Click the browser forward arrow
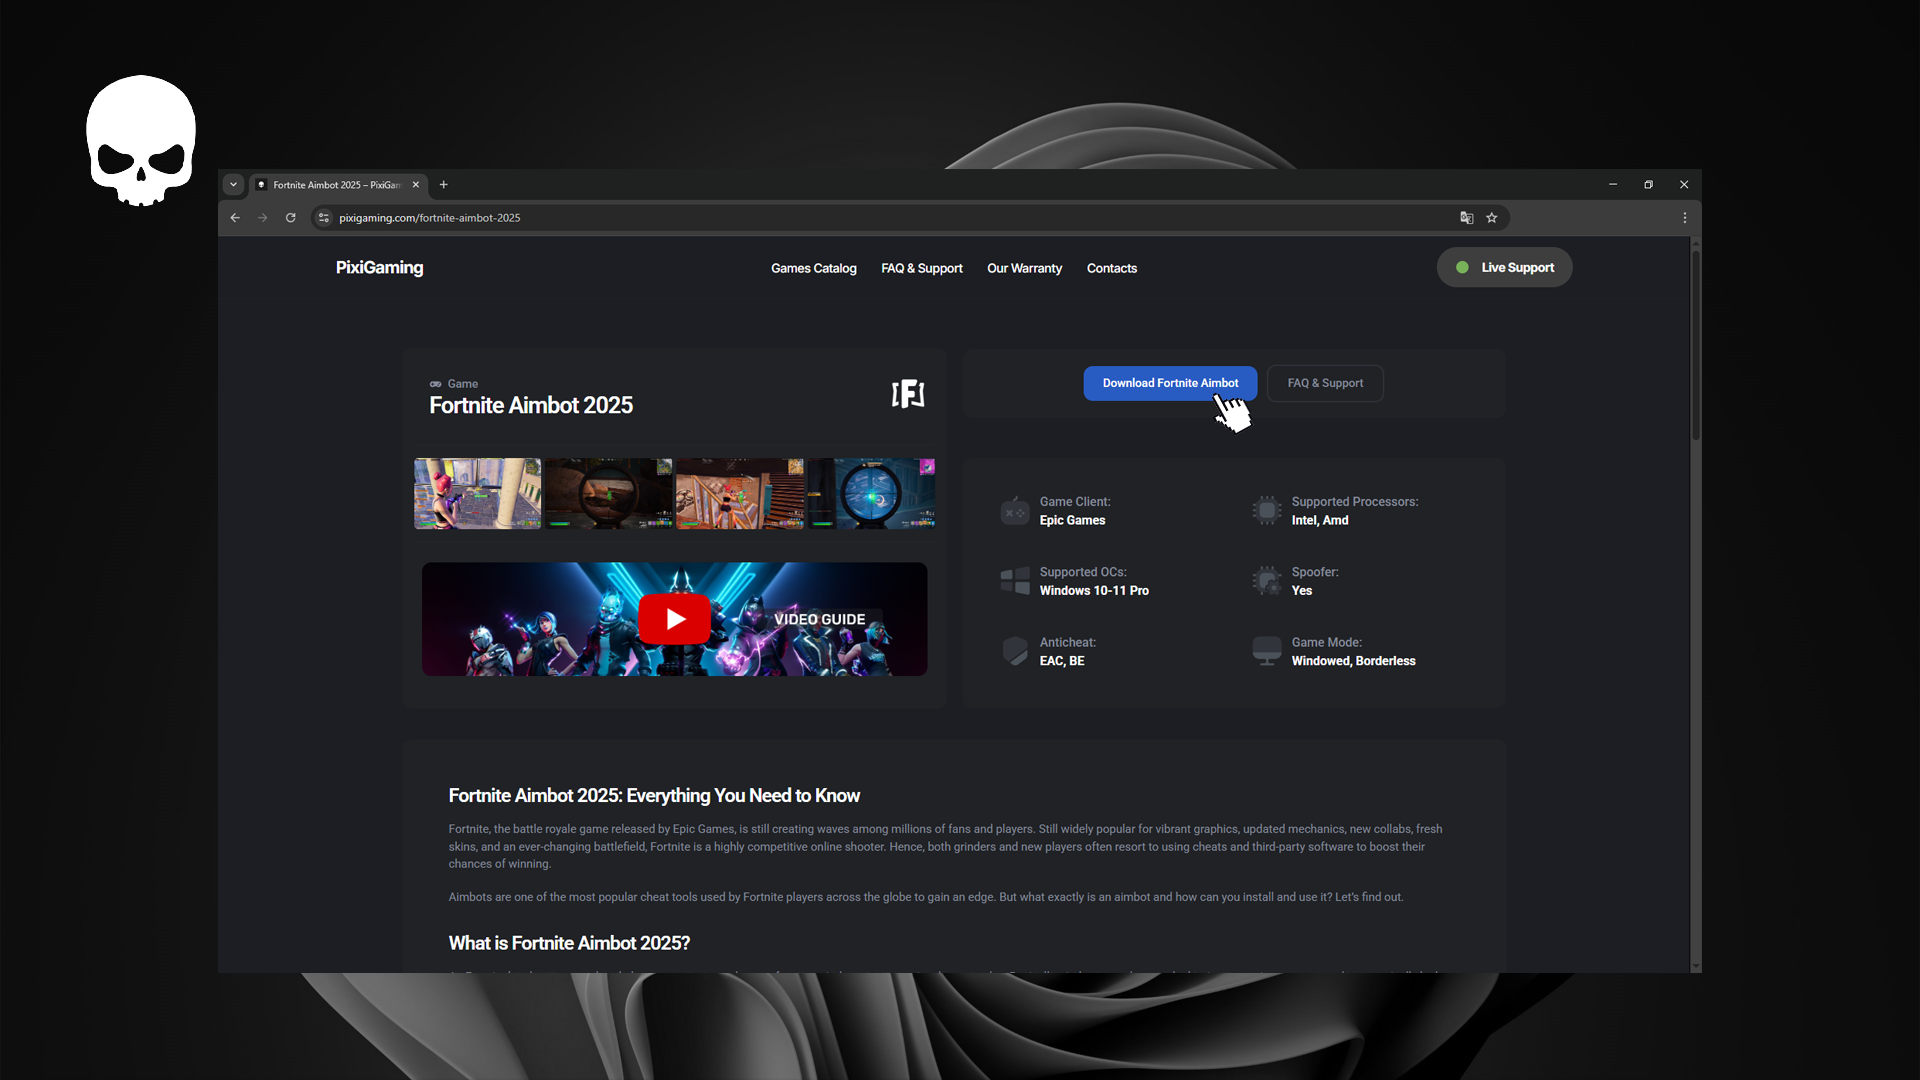Image resolution: width=1920 pixels, height=1080 pixels. 263,218
